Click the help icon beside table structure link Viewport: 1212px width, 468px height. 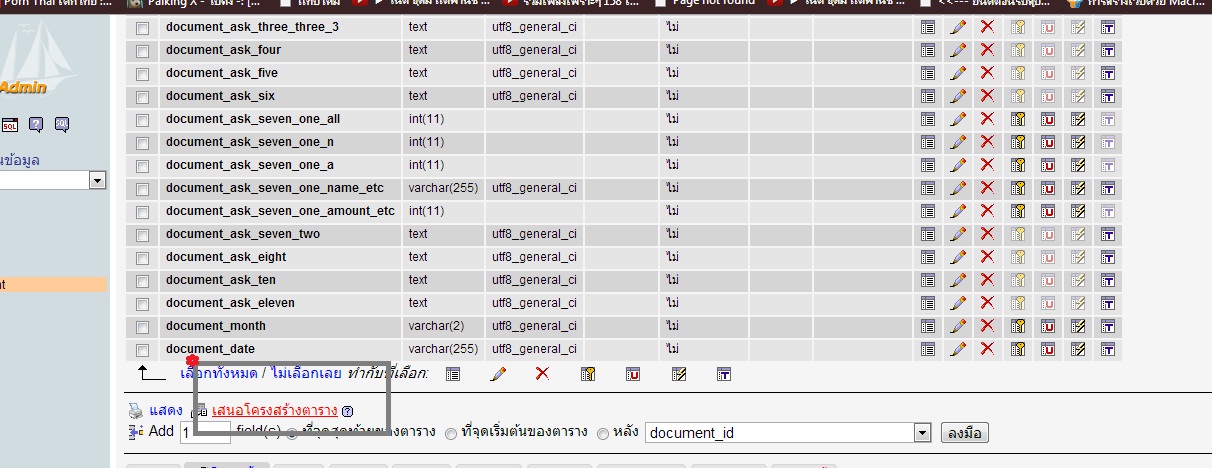pyautogui.click(x=347, y=411)
